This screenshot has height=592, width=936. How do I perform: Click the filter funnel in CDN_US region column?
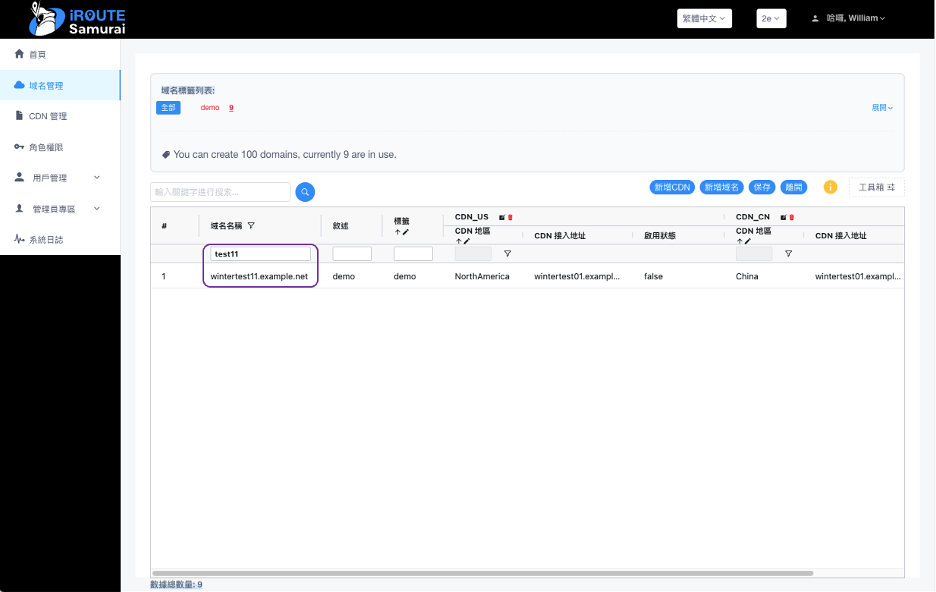pyautogui.click(x=507, y=254)
